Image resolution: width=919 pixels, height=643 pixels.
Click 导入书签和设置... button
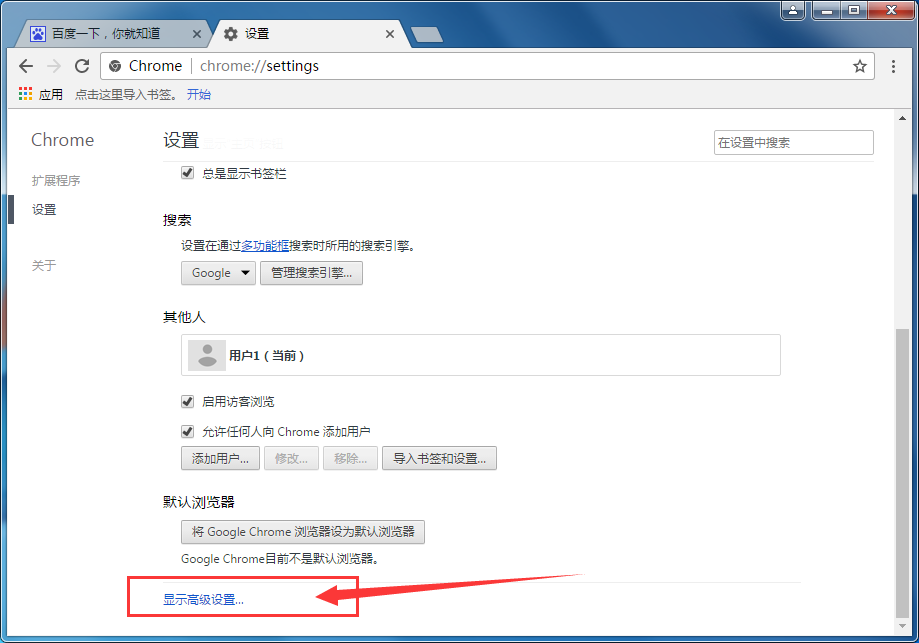pyautogui.click(x=440, y=458)
